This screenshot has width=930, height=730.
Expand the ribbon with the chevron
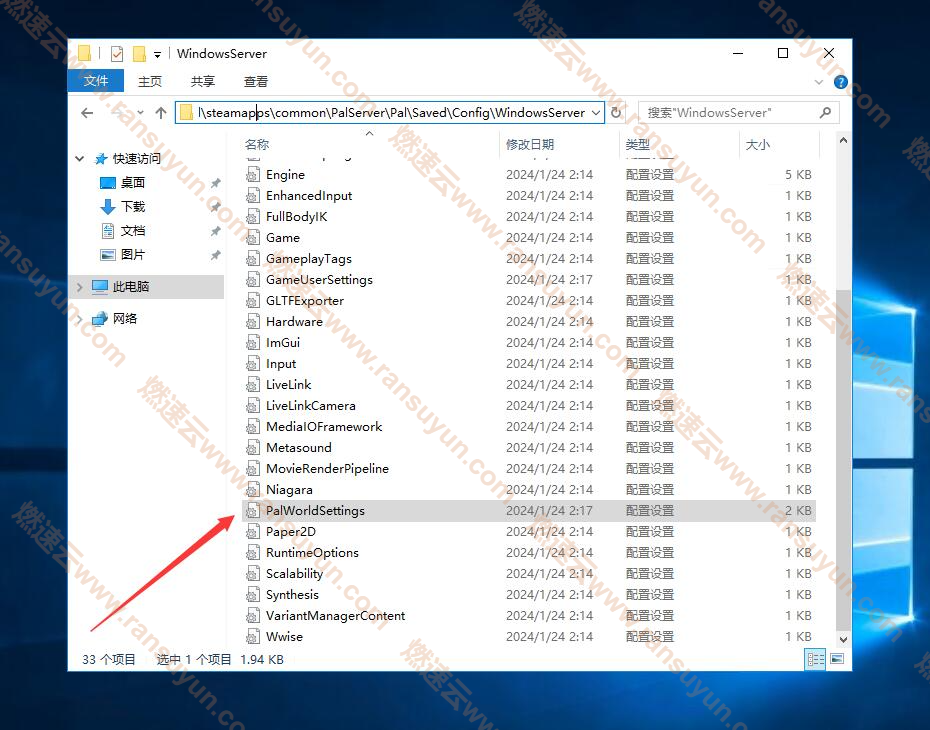point(819,82)
